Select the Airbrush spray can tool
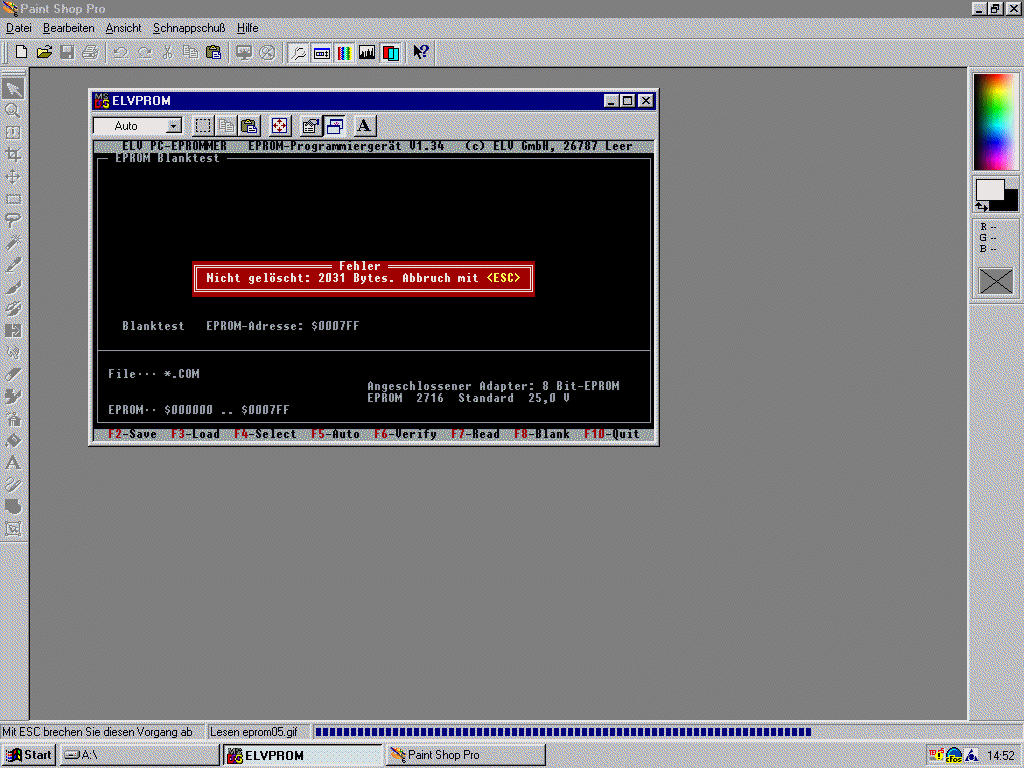 [13, 419]
